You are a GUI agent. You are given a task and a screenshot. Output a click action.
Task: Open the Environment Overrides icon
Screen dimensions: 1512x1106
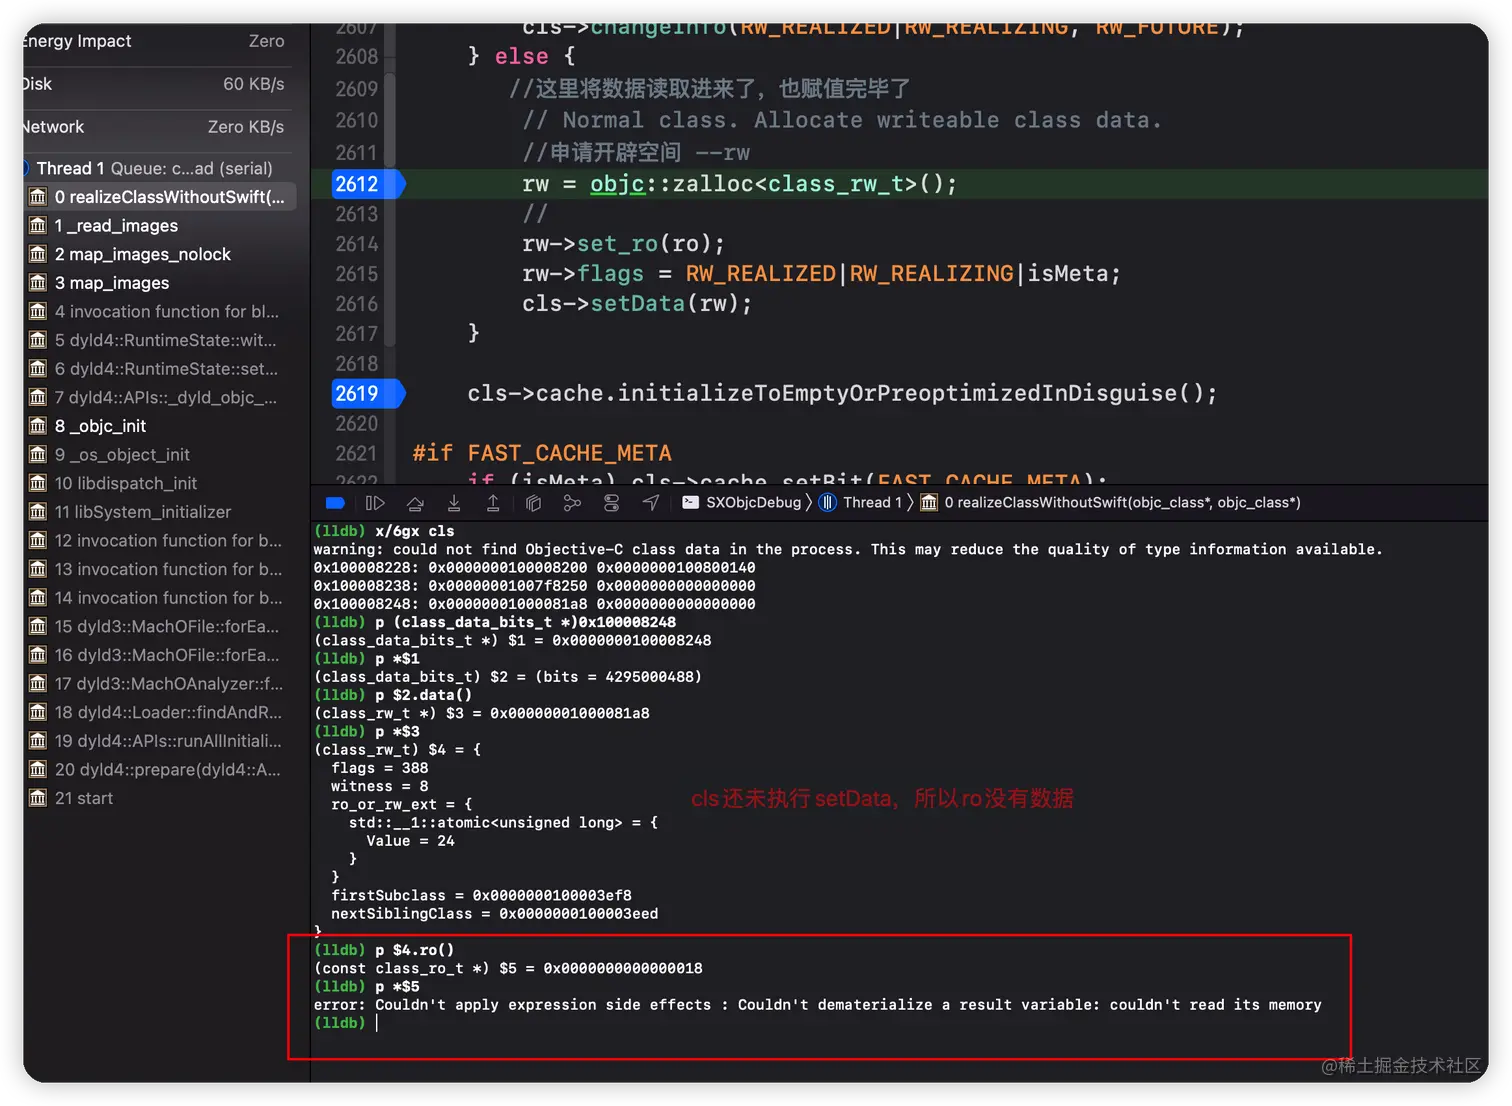pos(611,503)
